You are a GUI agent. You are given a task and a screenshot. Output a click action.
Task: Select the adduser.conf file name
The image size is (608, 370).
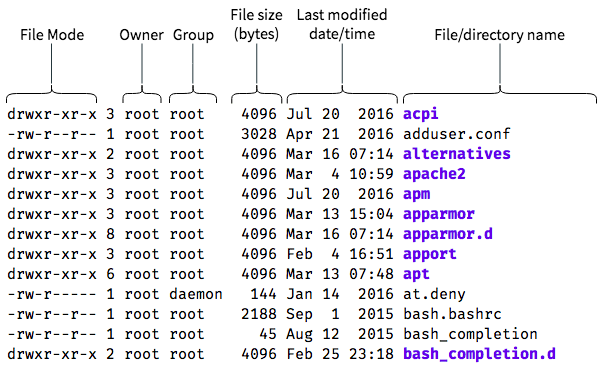coord(457,134)
